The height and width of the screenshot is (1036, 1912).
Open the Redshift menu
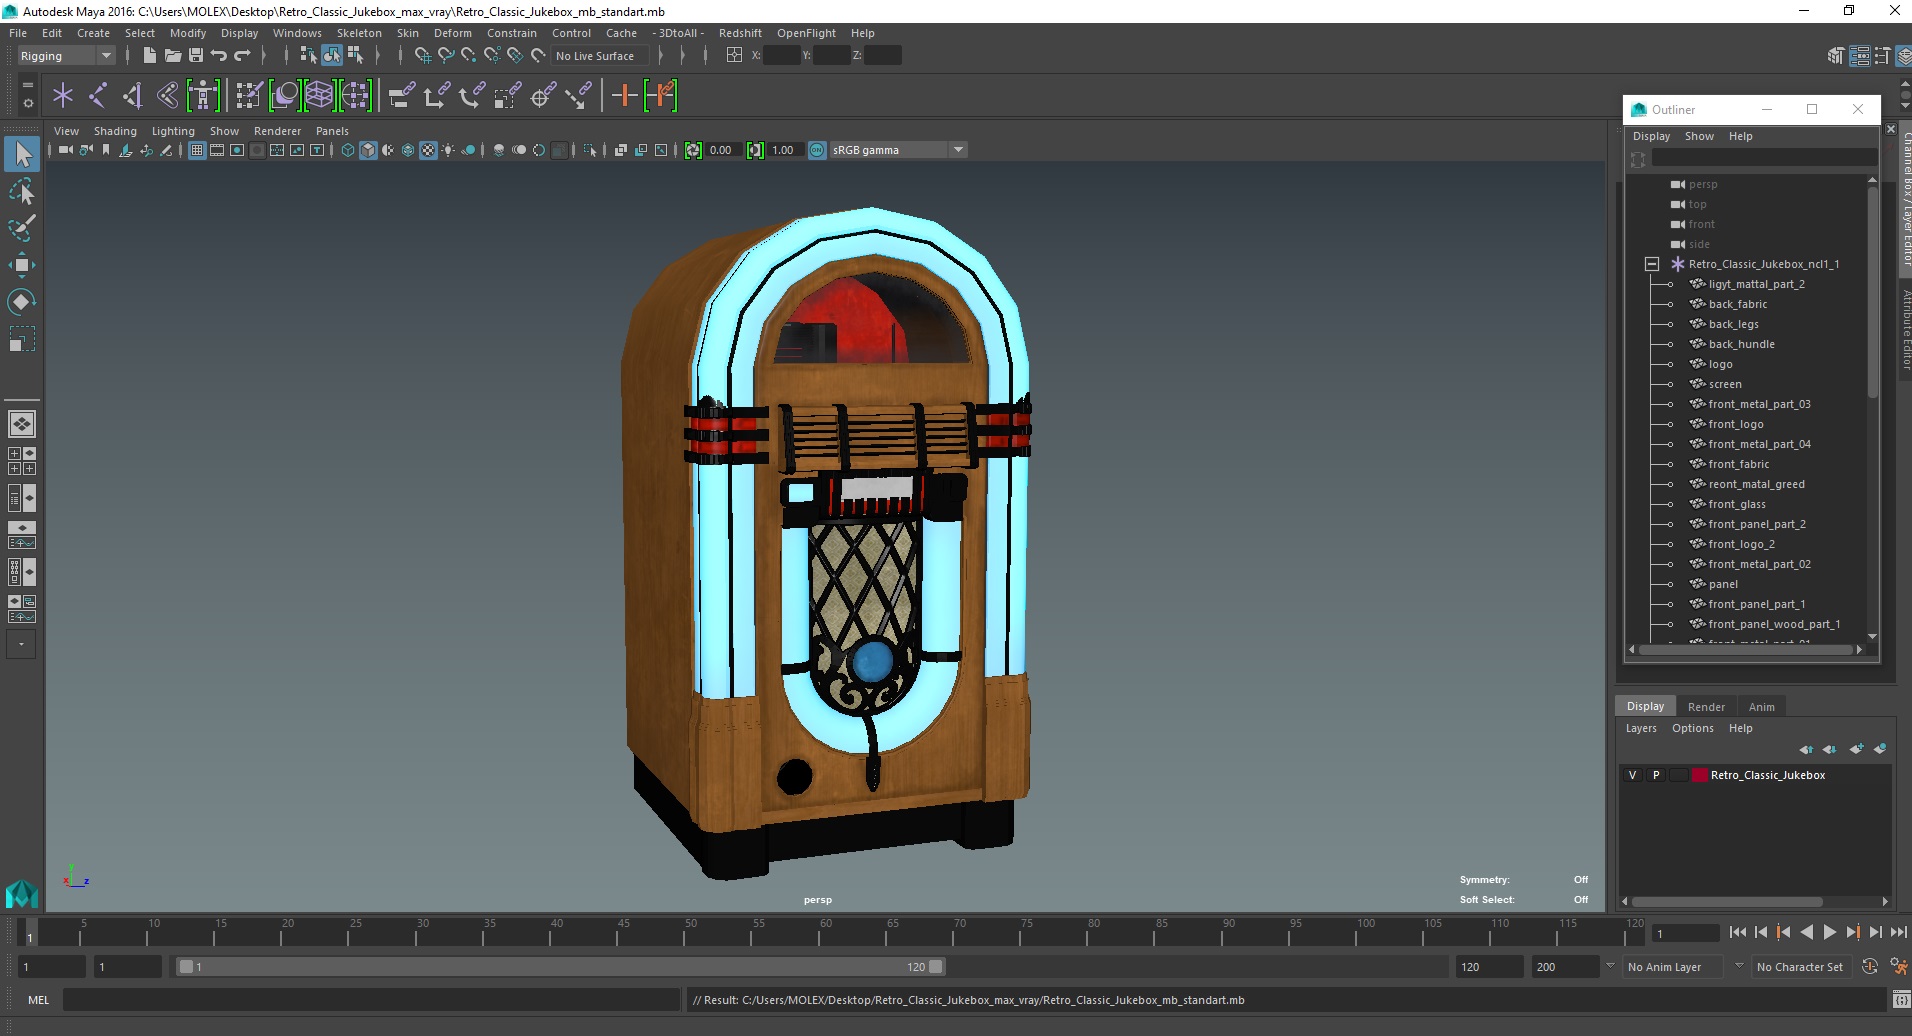[x=740, y=33]
